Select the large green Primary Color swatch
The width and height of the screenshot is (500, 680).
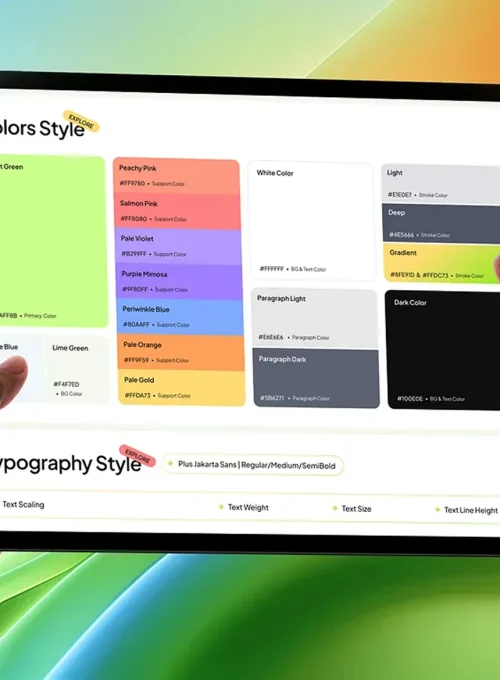click(x=53, y=242)
